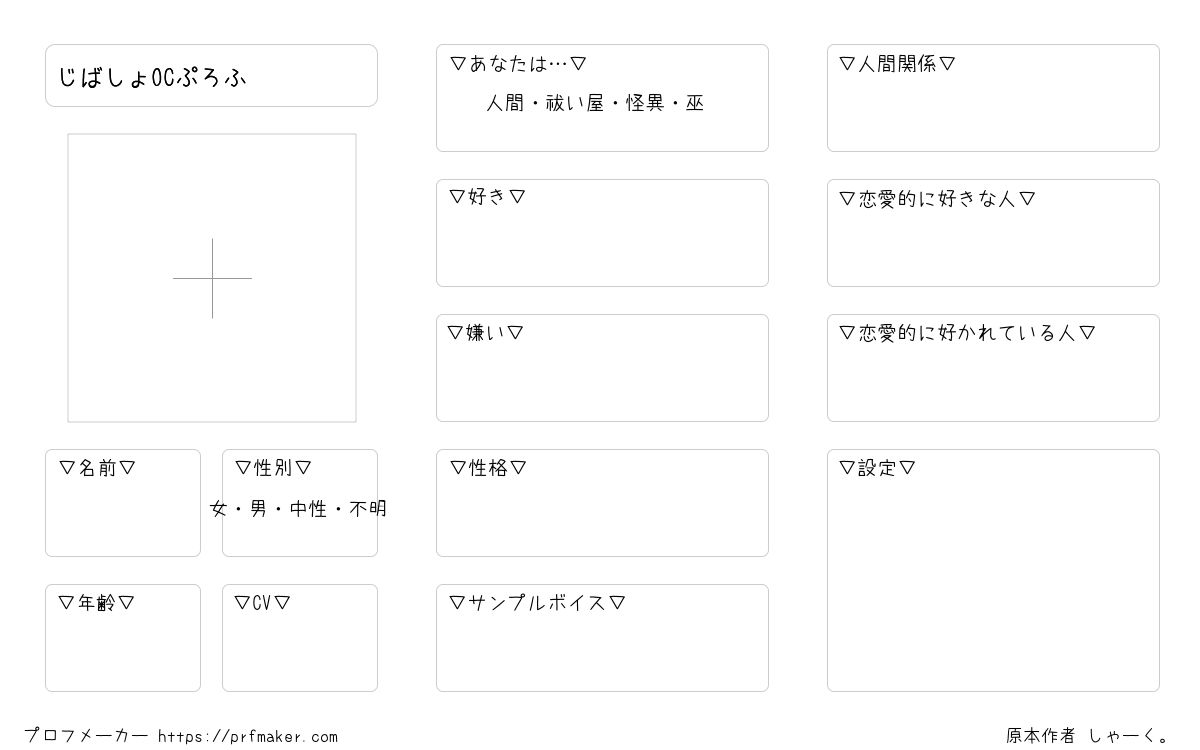
Task: Select the 怪異 option
Action: tap(645, 103)
